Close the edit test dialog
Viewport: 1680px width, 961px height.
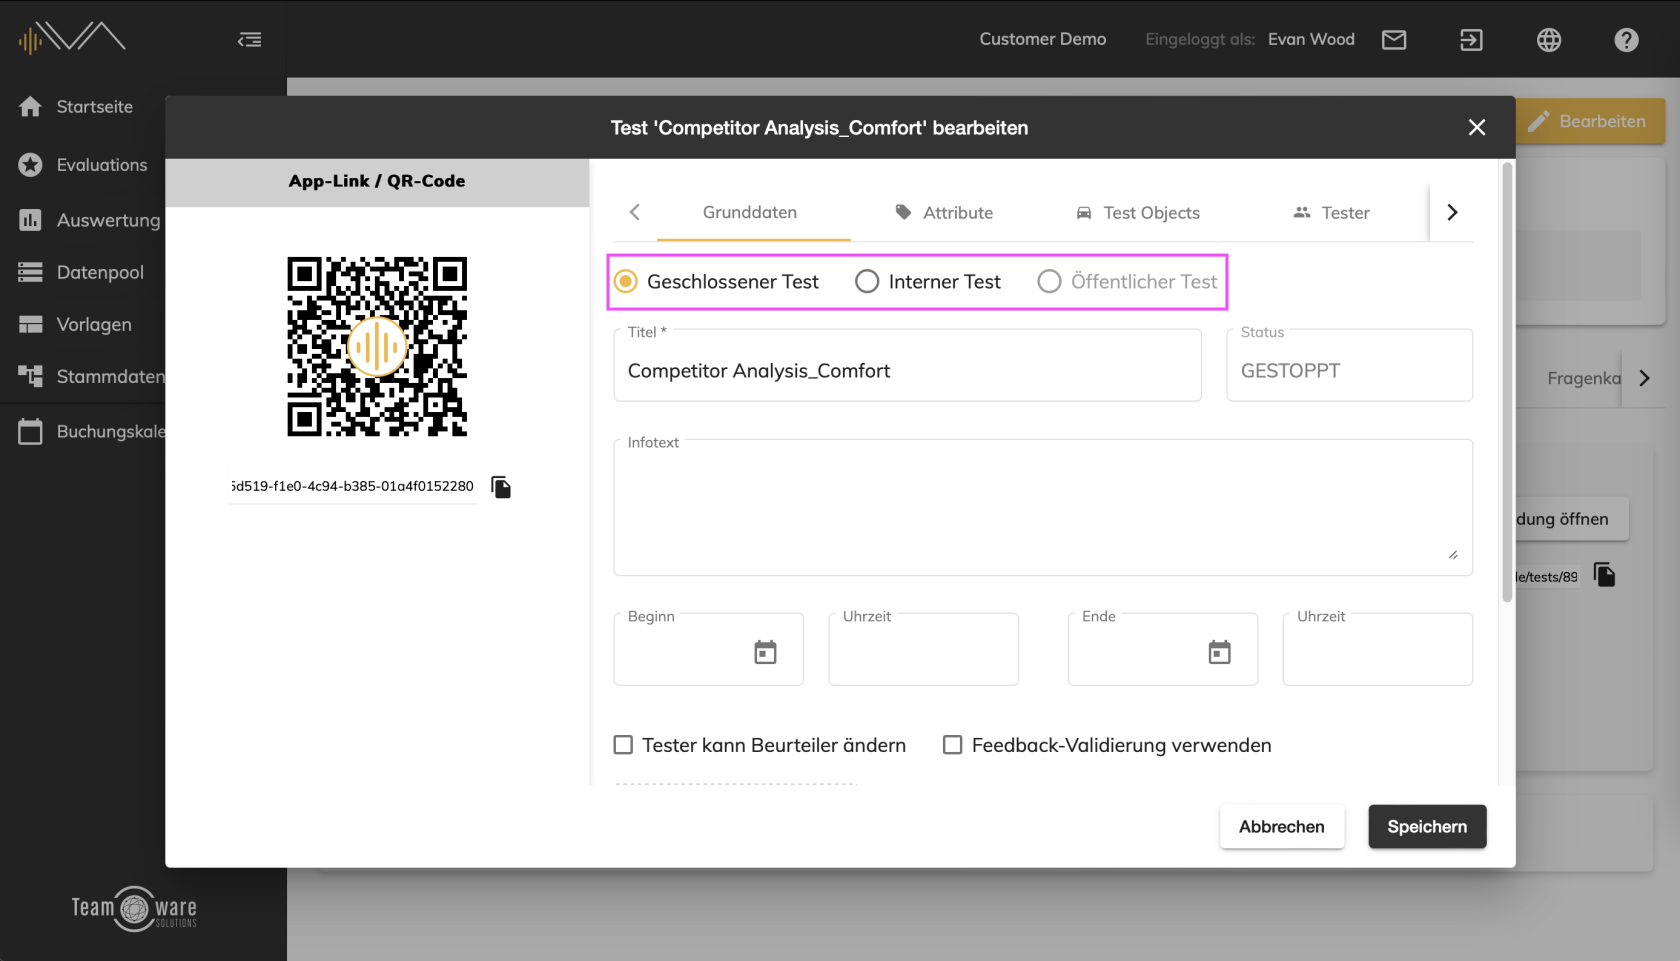pos(1477,127)
